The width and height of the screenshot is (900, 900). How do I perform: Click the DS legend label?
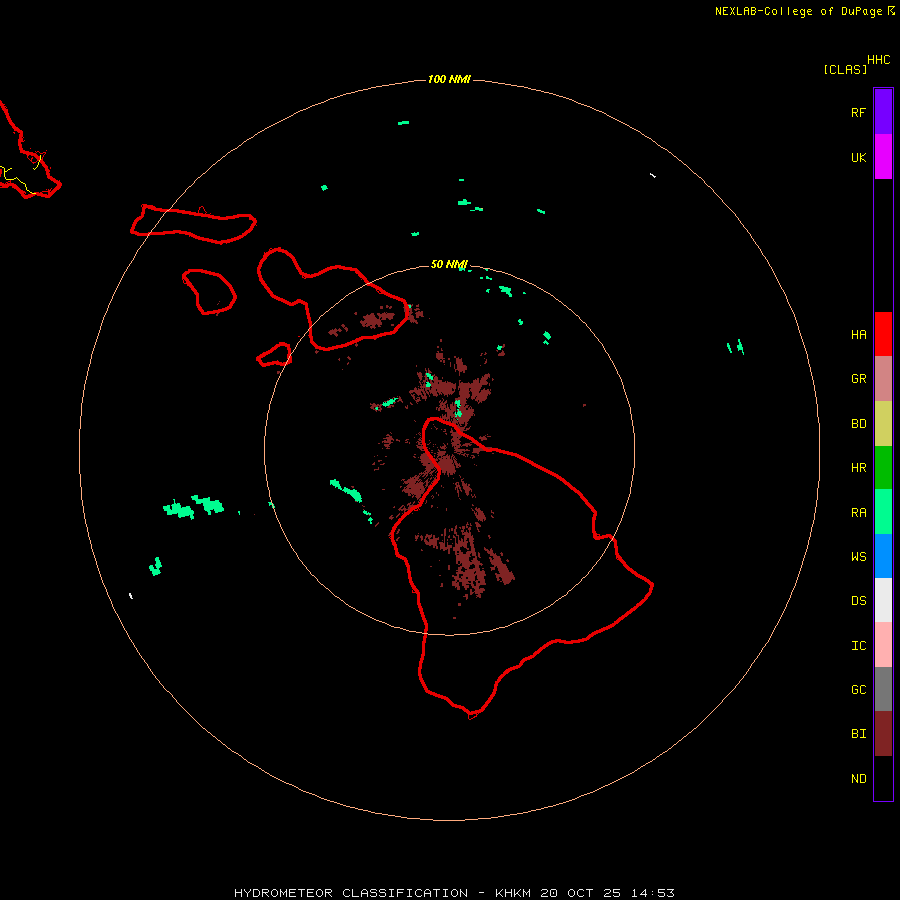pyautogui.click(x=858, y=601)
